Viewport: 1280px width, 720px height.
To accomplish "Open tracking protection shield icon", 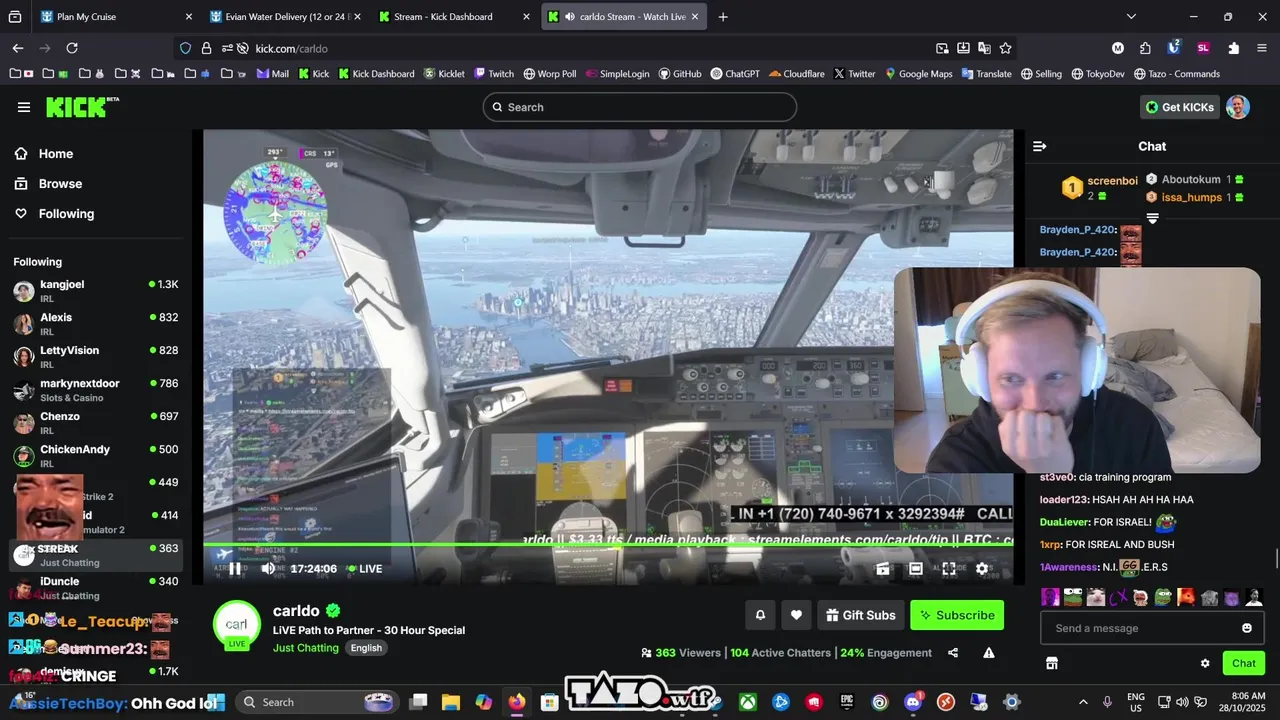I will point(185,48).
